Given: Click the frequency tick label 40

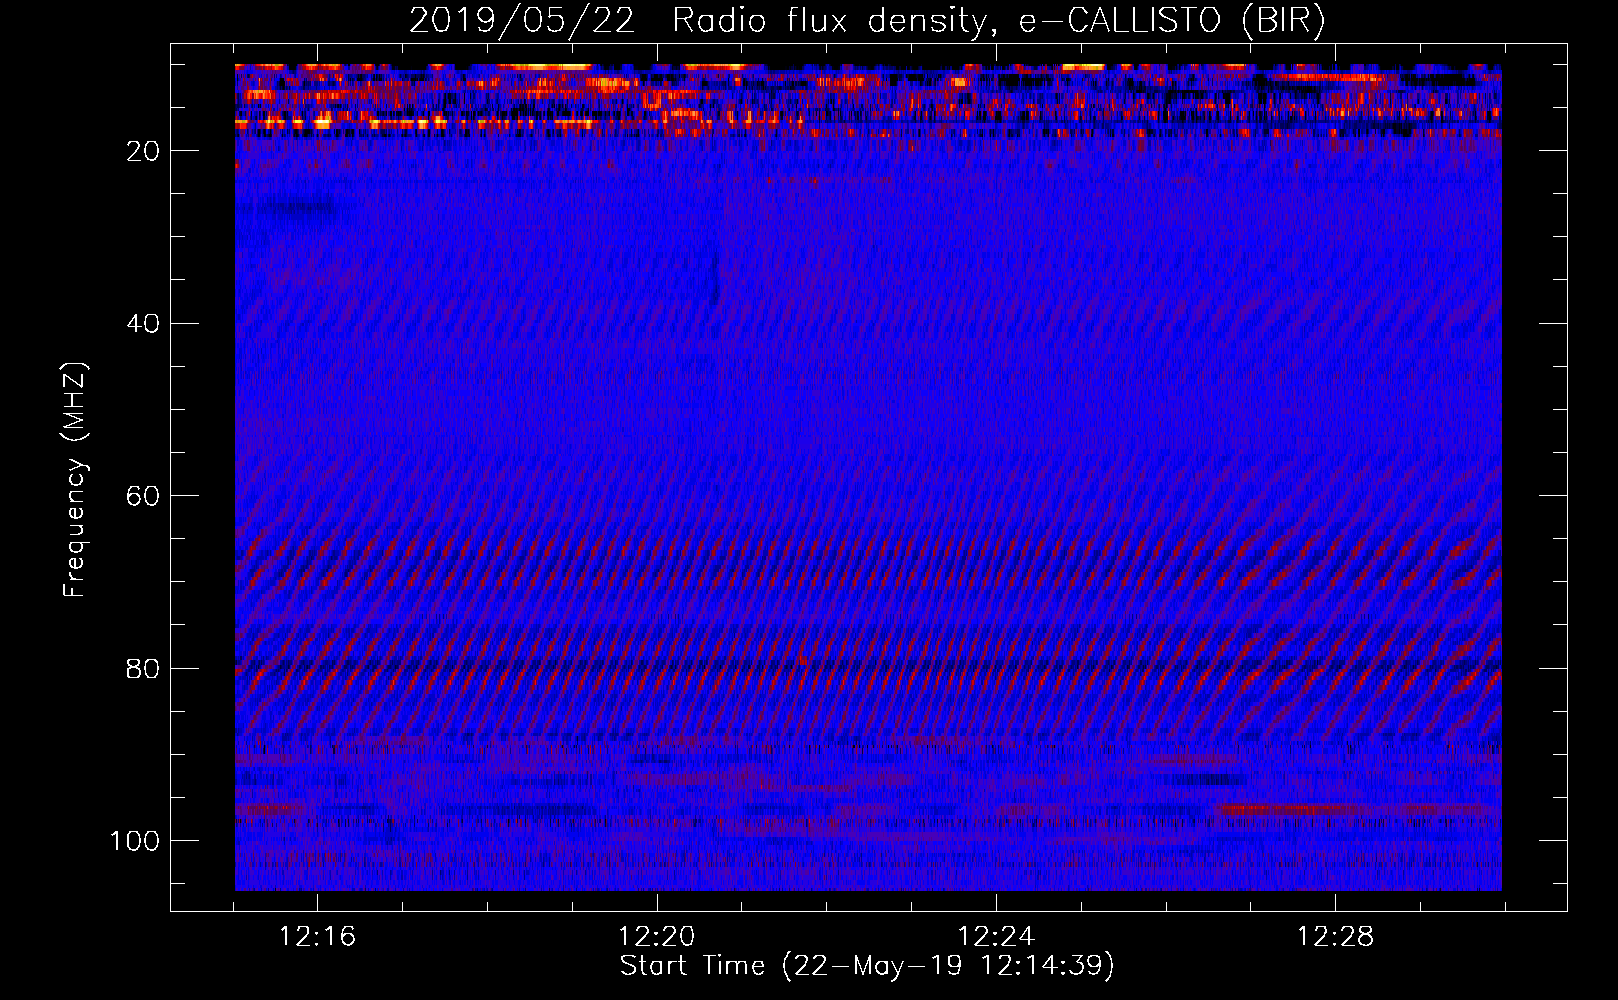Looking at the screenshot, I should pos(144,324).
